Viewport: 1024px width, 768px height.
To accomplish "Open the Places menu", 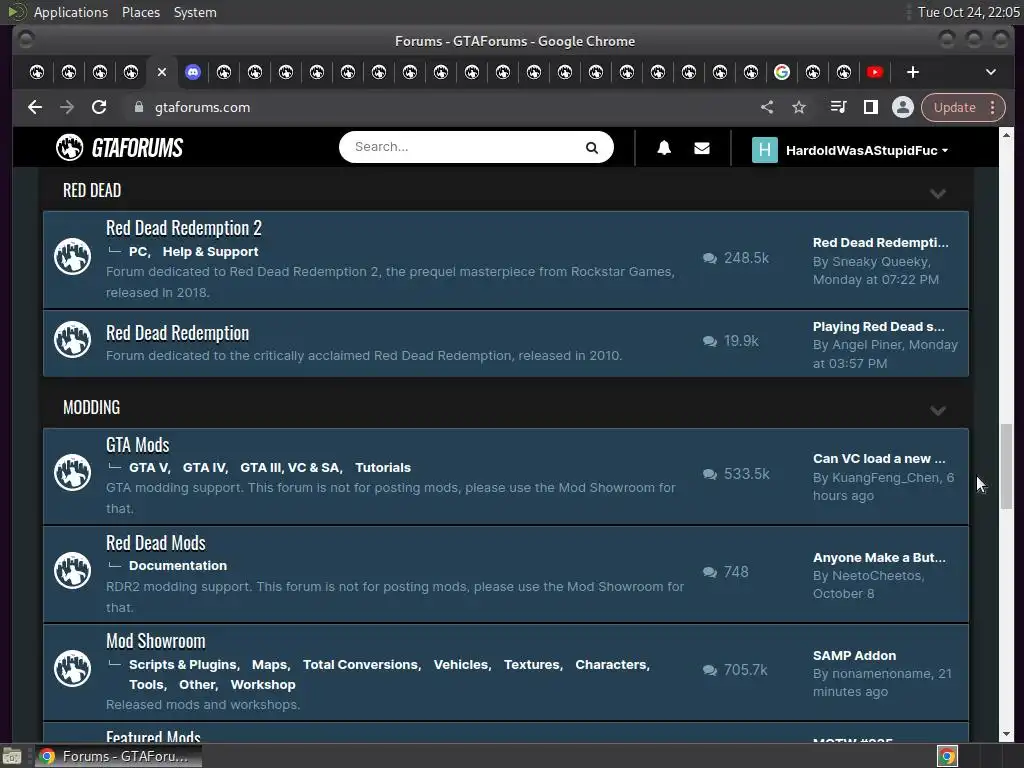I will point(141,12).
